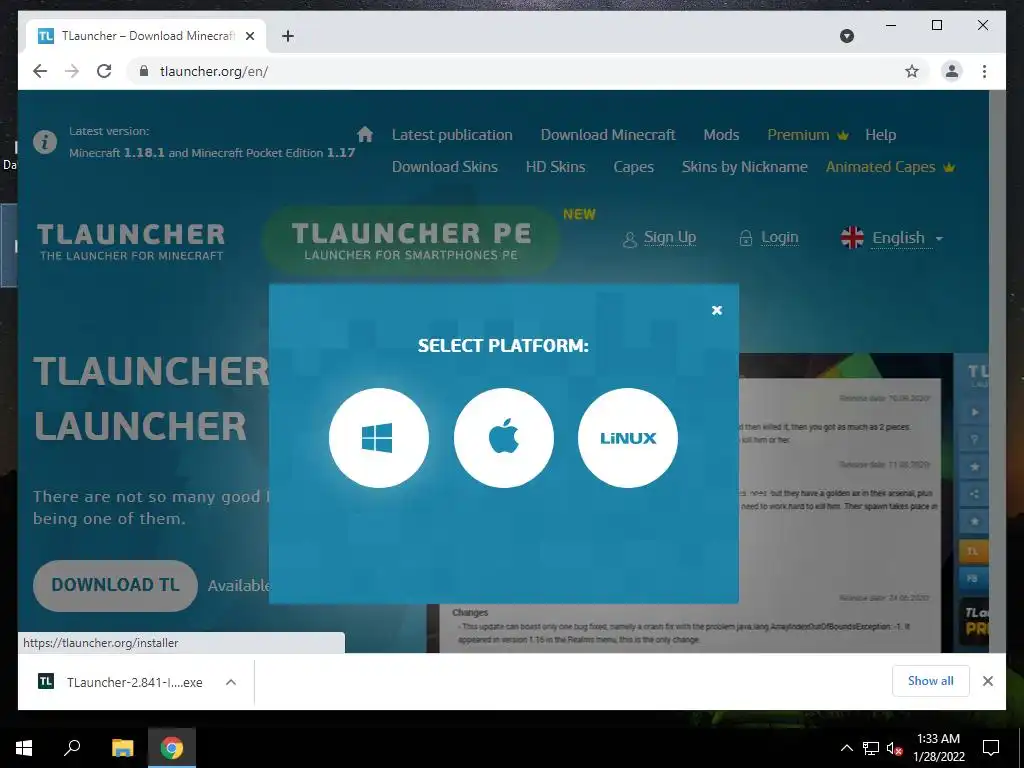The width and height of the screenshot is (1024, 768).
Task: Open a new browser tab
Action: [x=287, y=36]
